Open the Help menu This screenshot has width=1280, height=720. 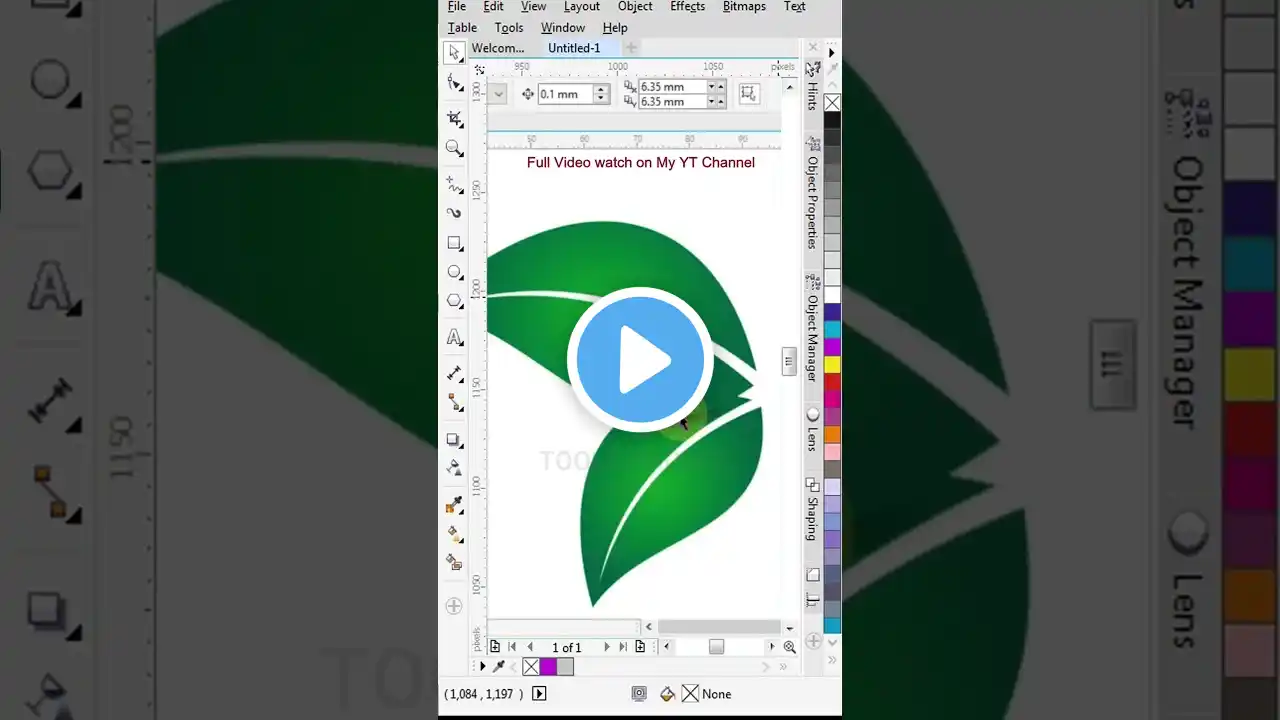[615, 28]
